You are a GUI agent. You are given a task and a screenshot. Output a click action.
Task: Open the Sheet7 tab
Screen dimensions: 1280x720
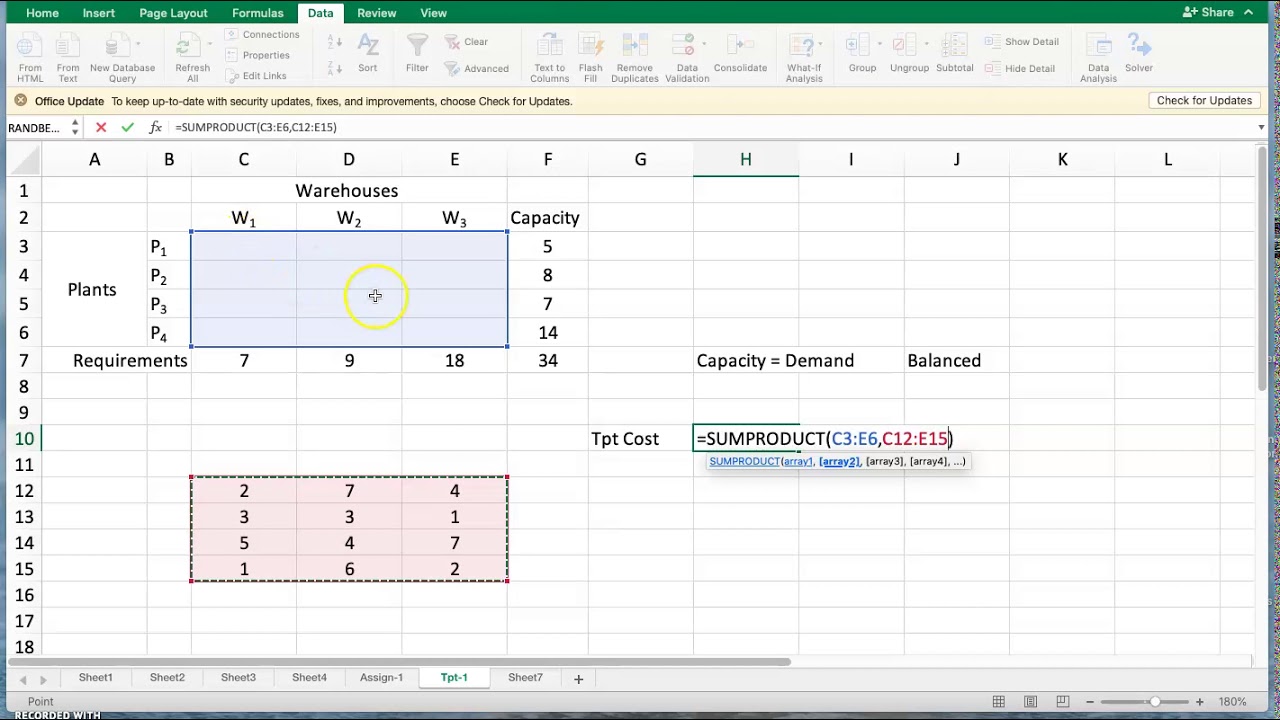click(525, 678)
